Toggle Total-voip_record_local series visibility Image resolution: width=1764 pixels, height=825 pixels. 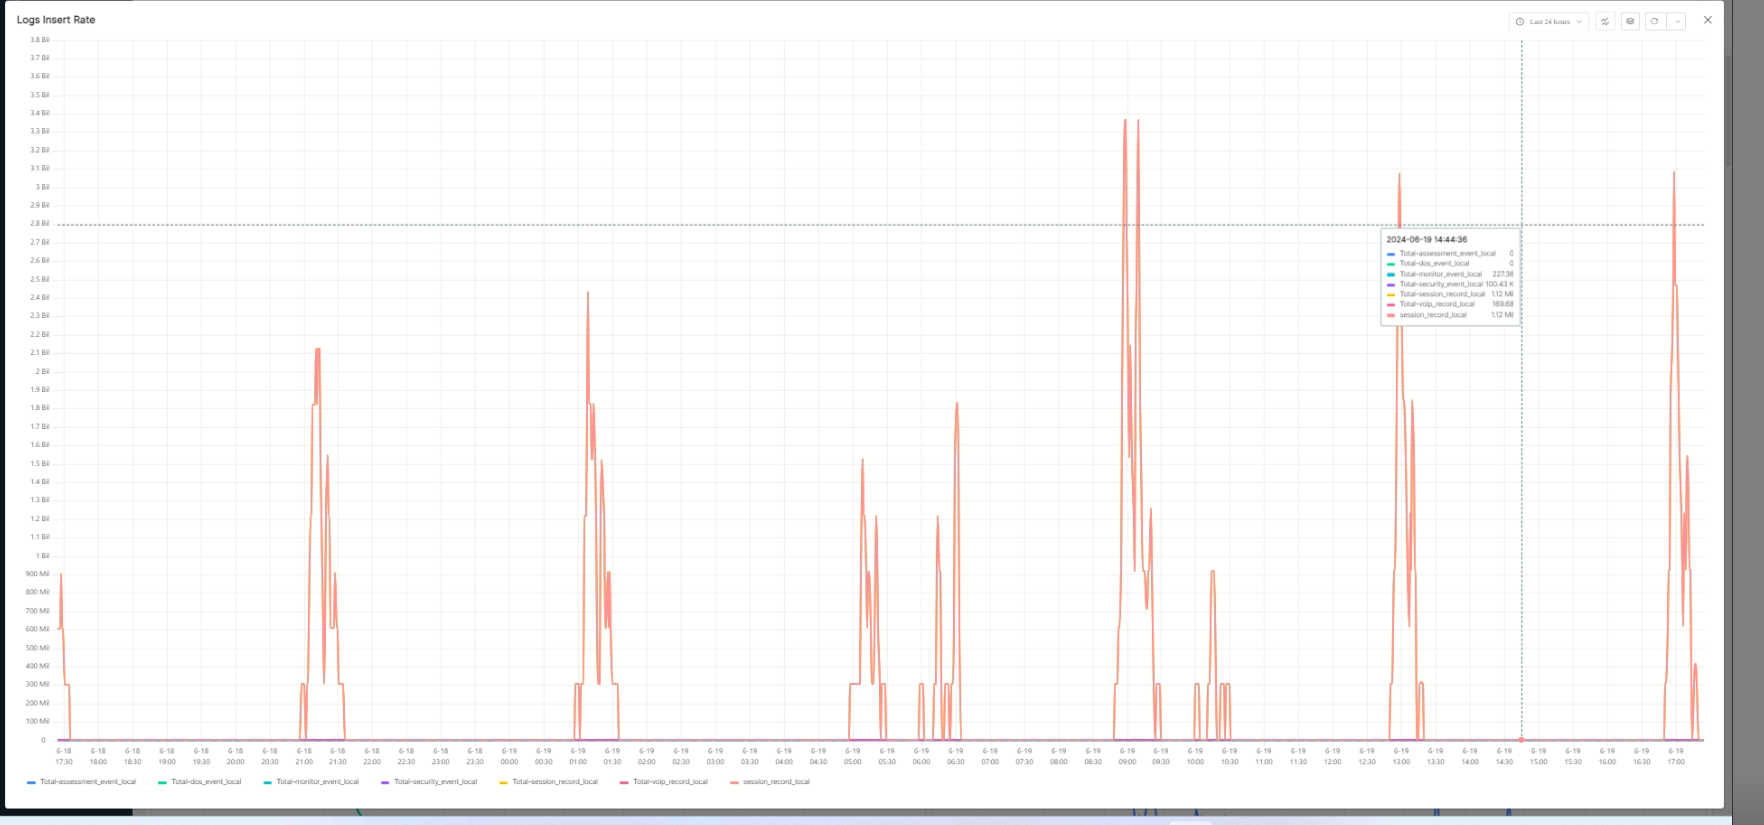[669, 782]
